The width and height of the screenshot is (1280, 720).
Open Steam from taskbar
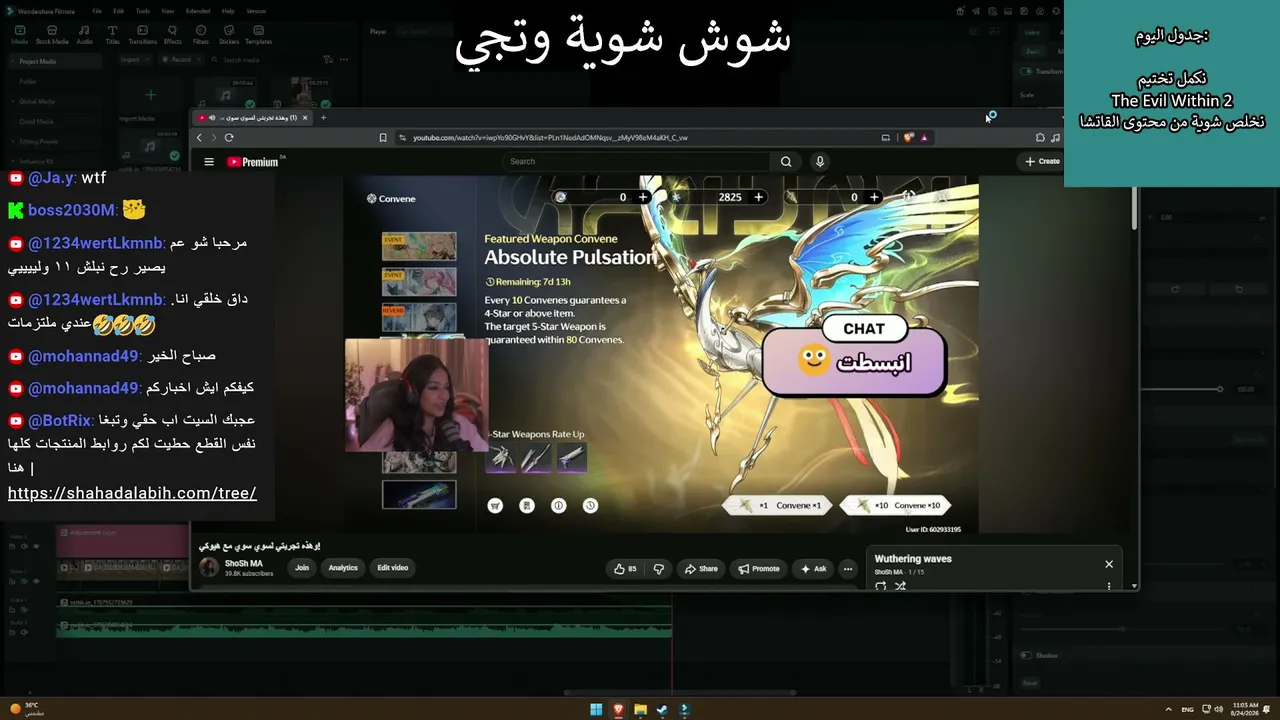662,710
